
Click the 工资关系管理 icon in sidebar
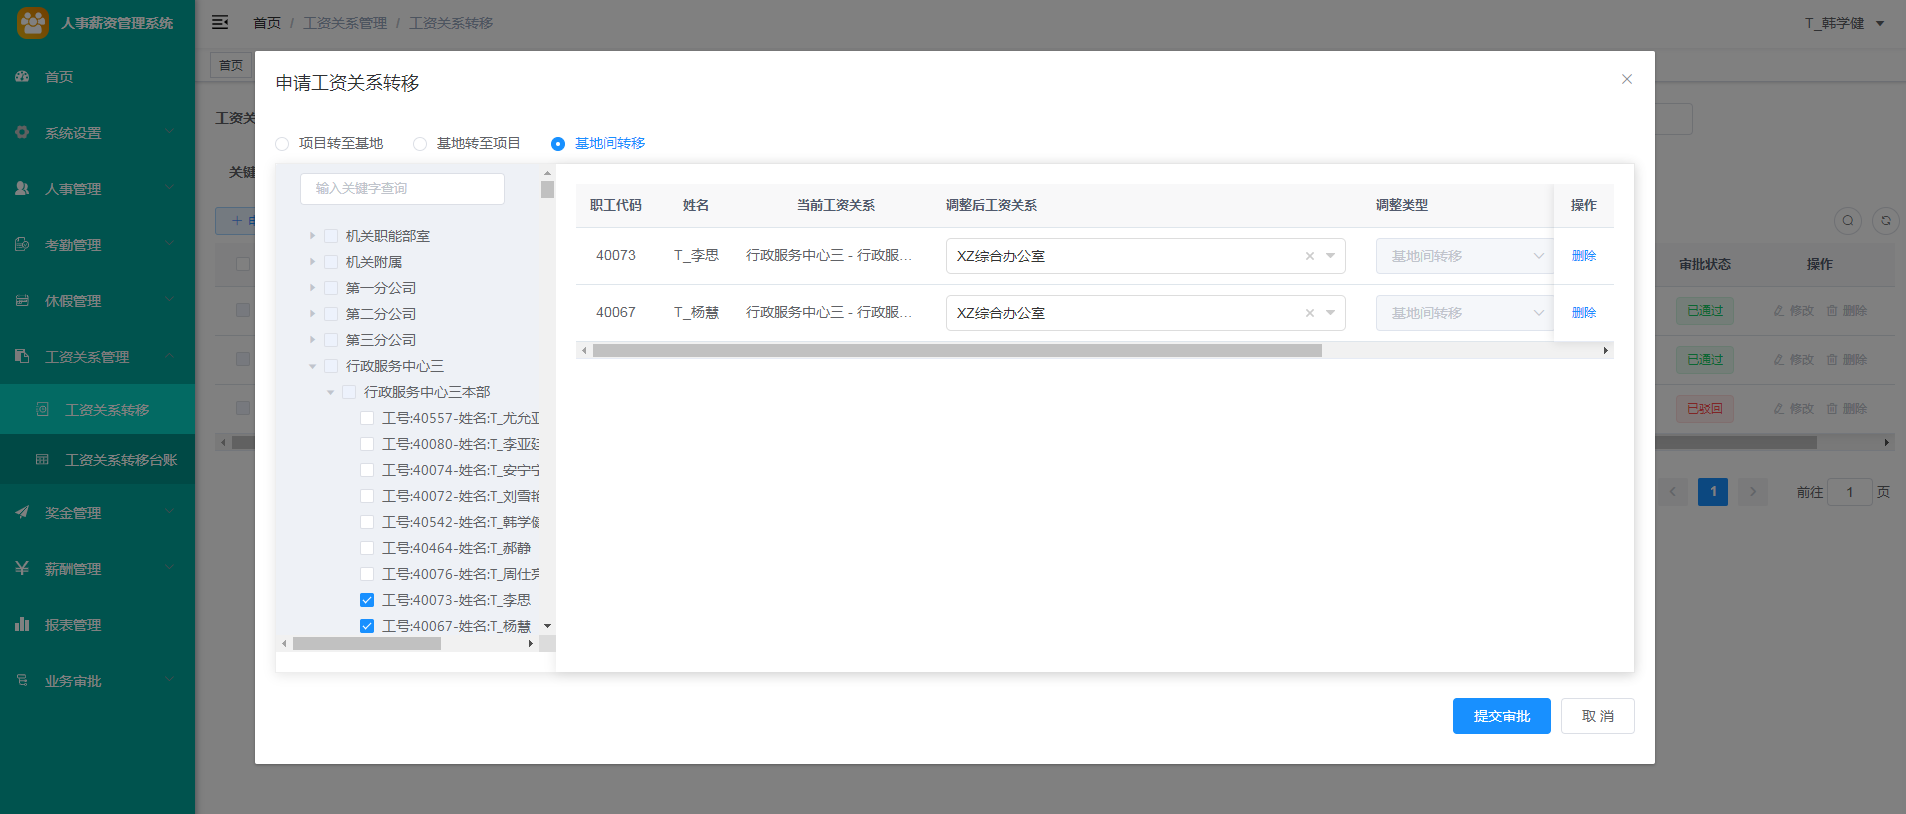22,356
